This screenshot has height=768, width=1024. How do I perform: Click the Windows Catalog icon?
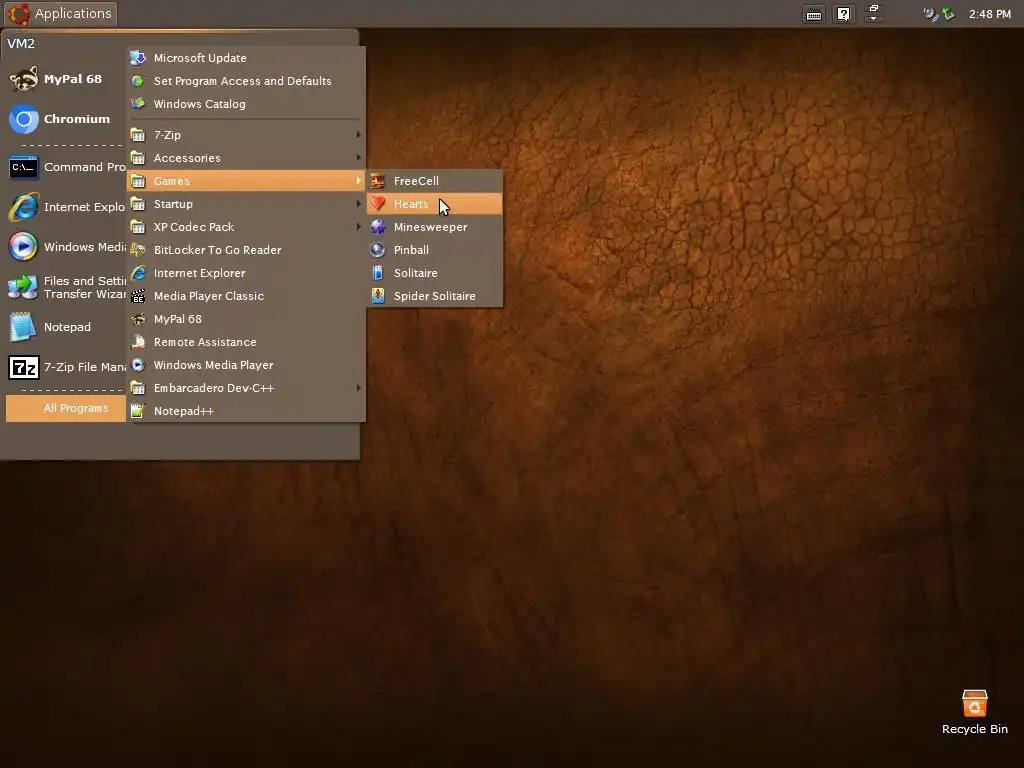[138, 104]
